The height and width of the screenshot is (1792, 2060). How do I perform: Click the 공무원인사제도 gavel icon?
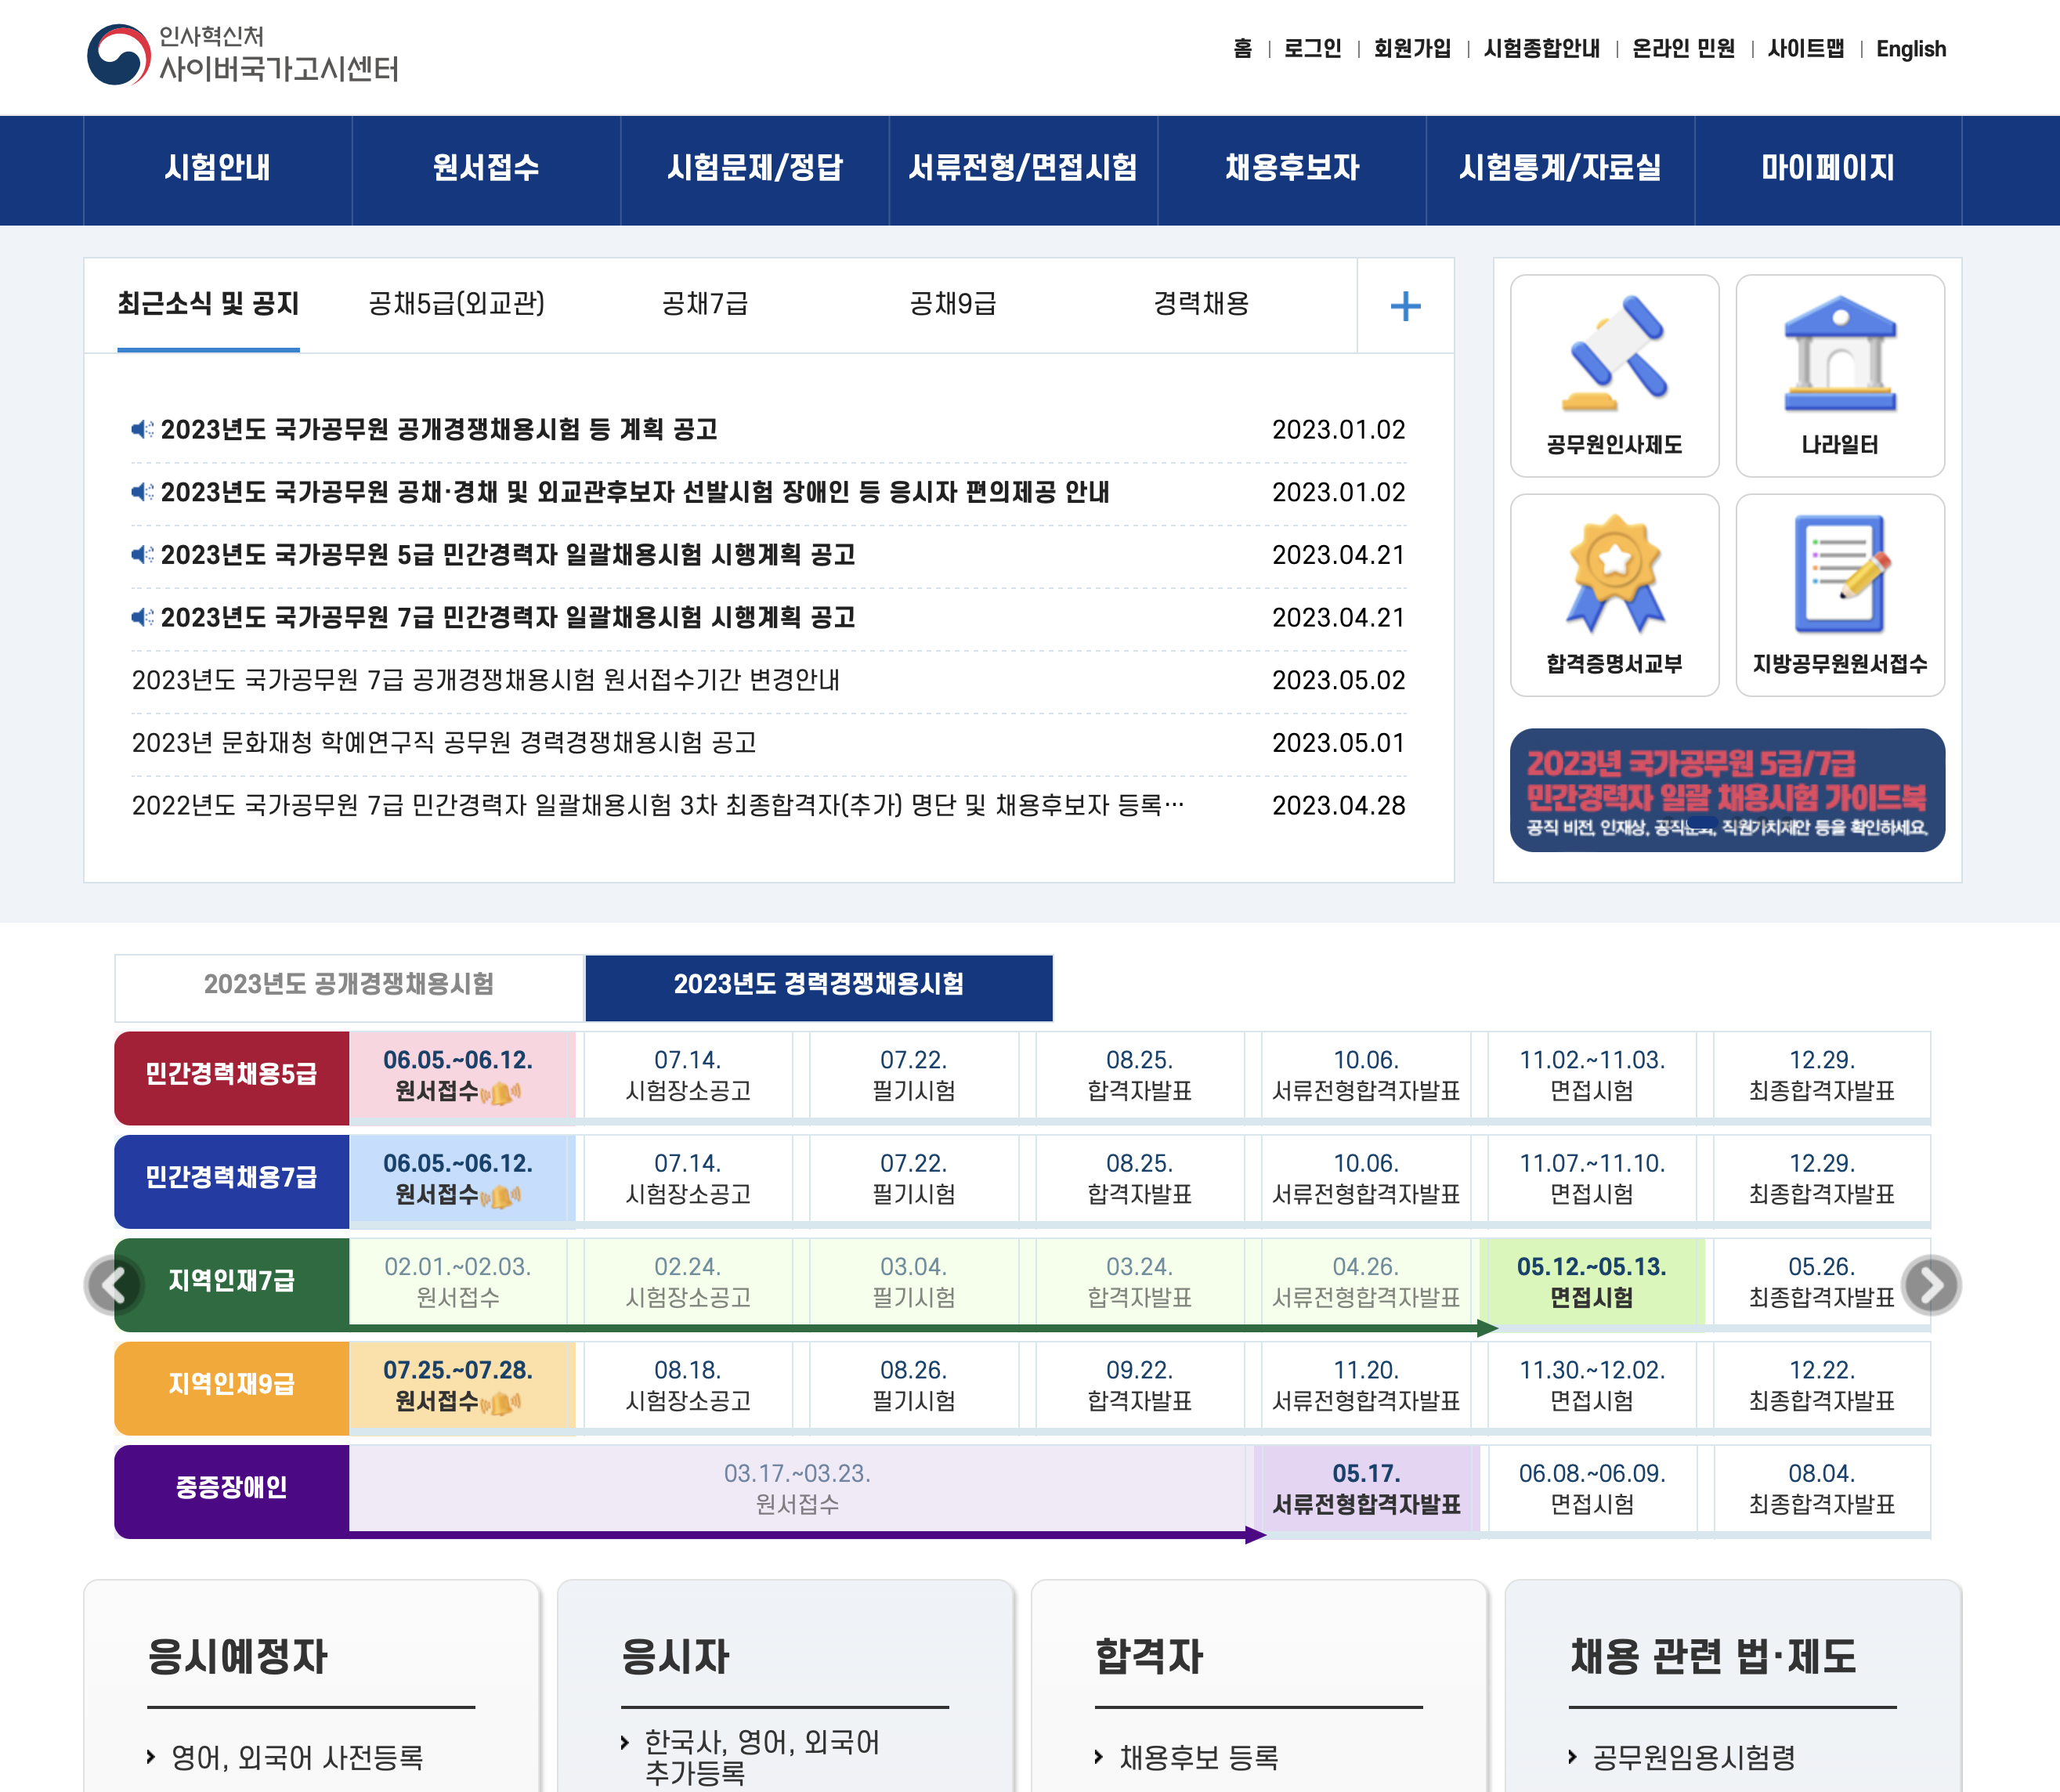tap(1614, 360)
